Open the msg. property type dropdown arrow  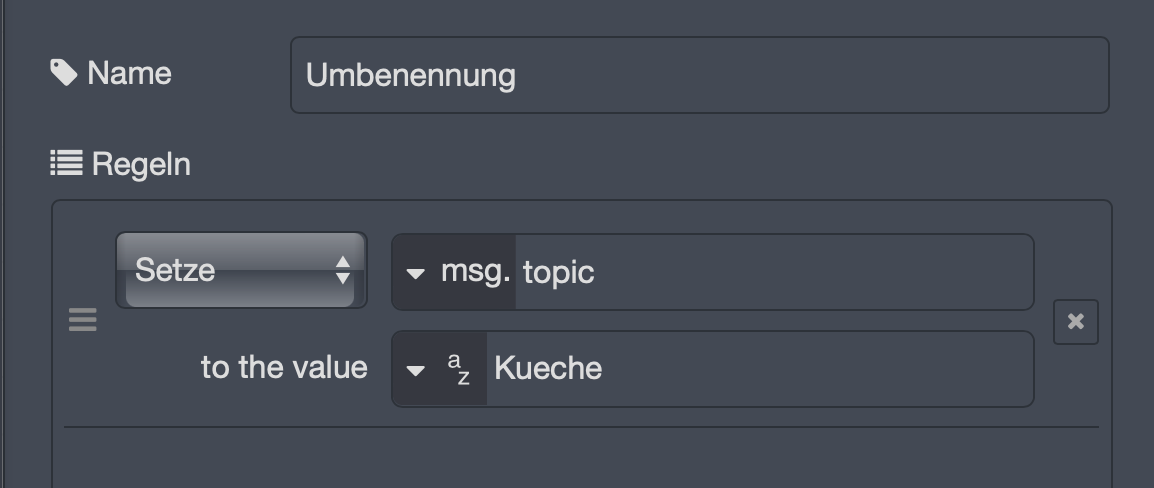click(416, 274)
